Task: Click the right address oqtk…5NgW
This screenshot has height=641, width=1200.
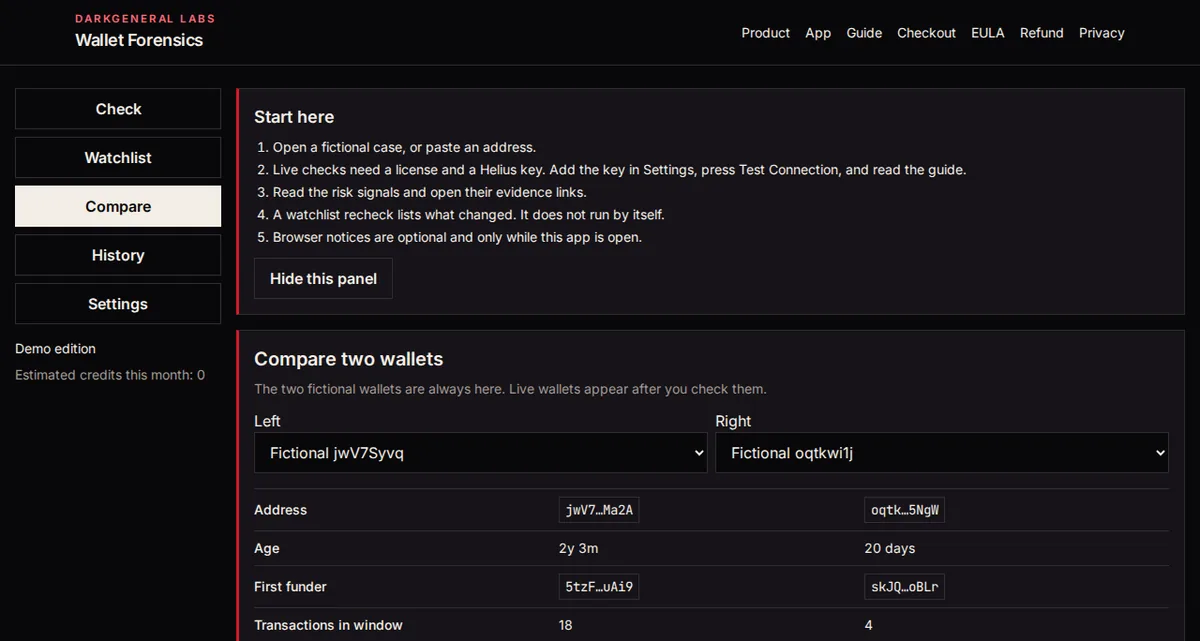Action: [x=905, y=510]
